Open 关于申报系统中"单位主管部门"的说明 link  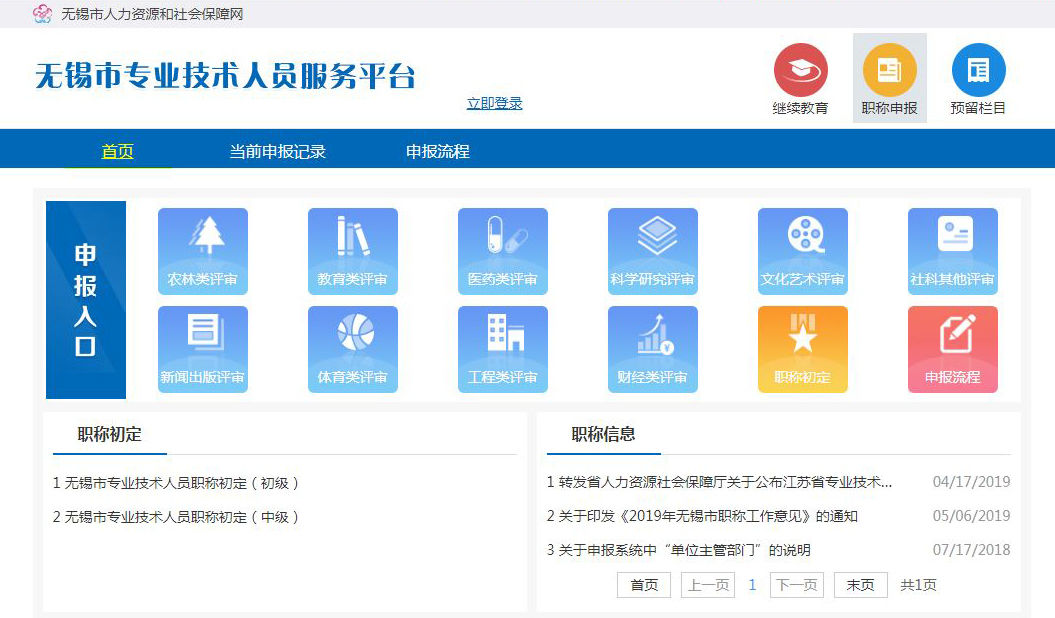pyautogui.click(x=678, y=550)
